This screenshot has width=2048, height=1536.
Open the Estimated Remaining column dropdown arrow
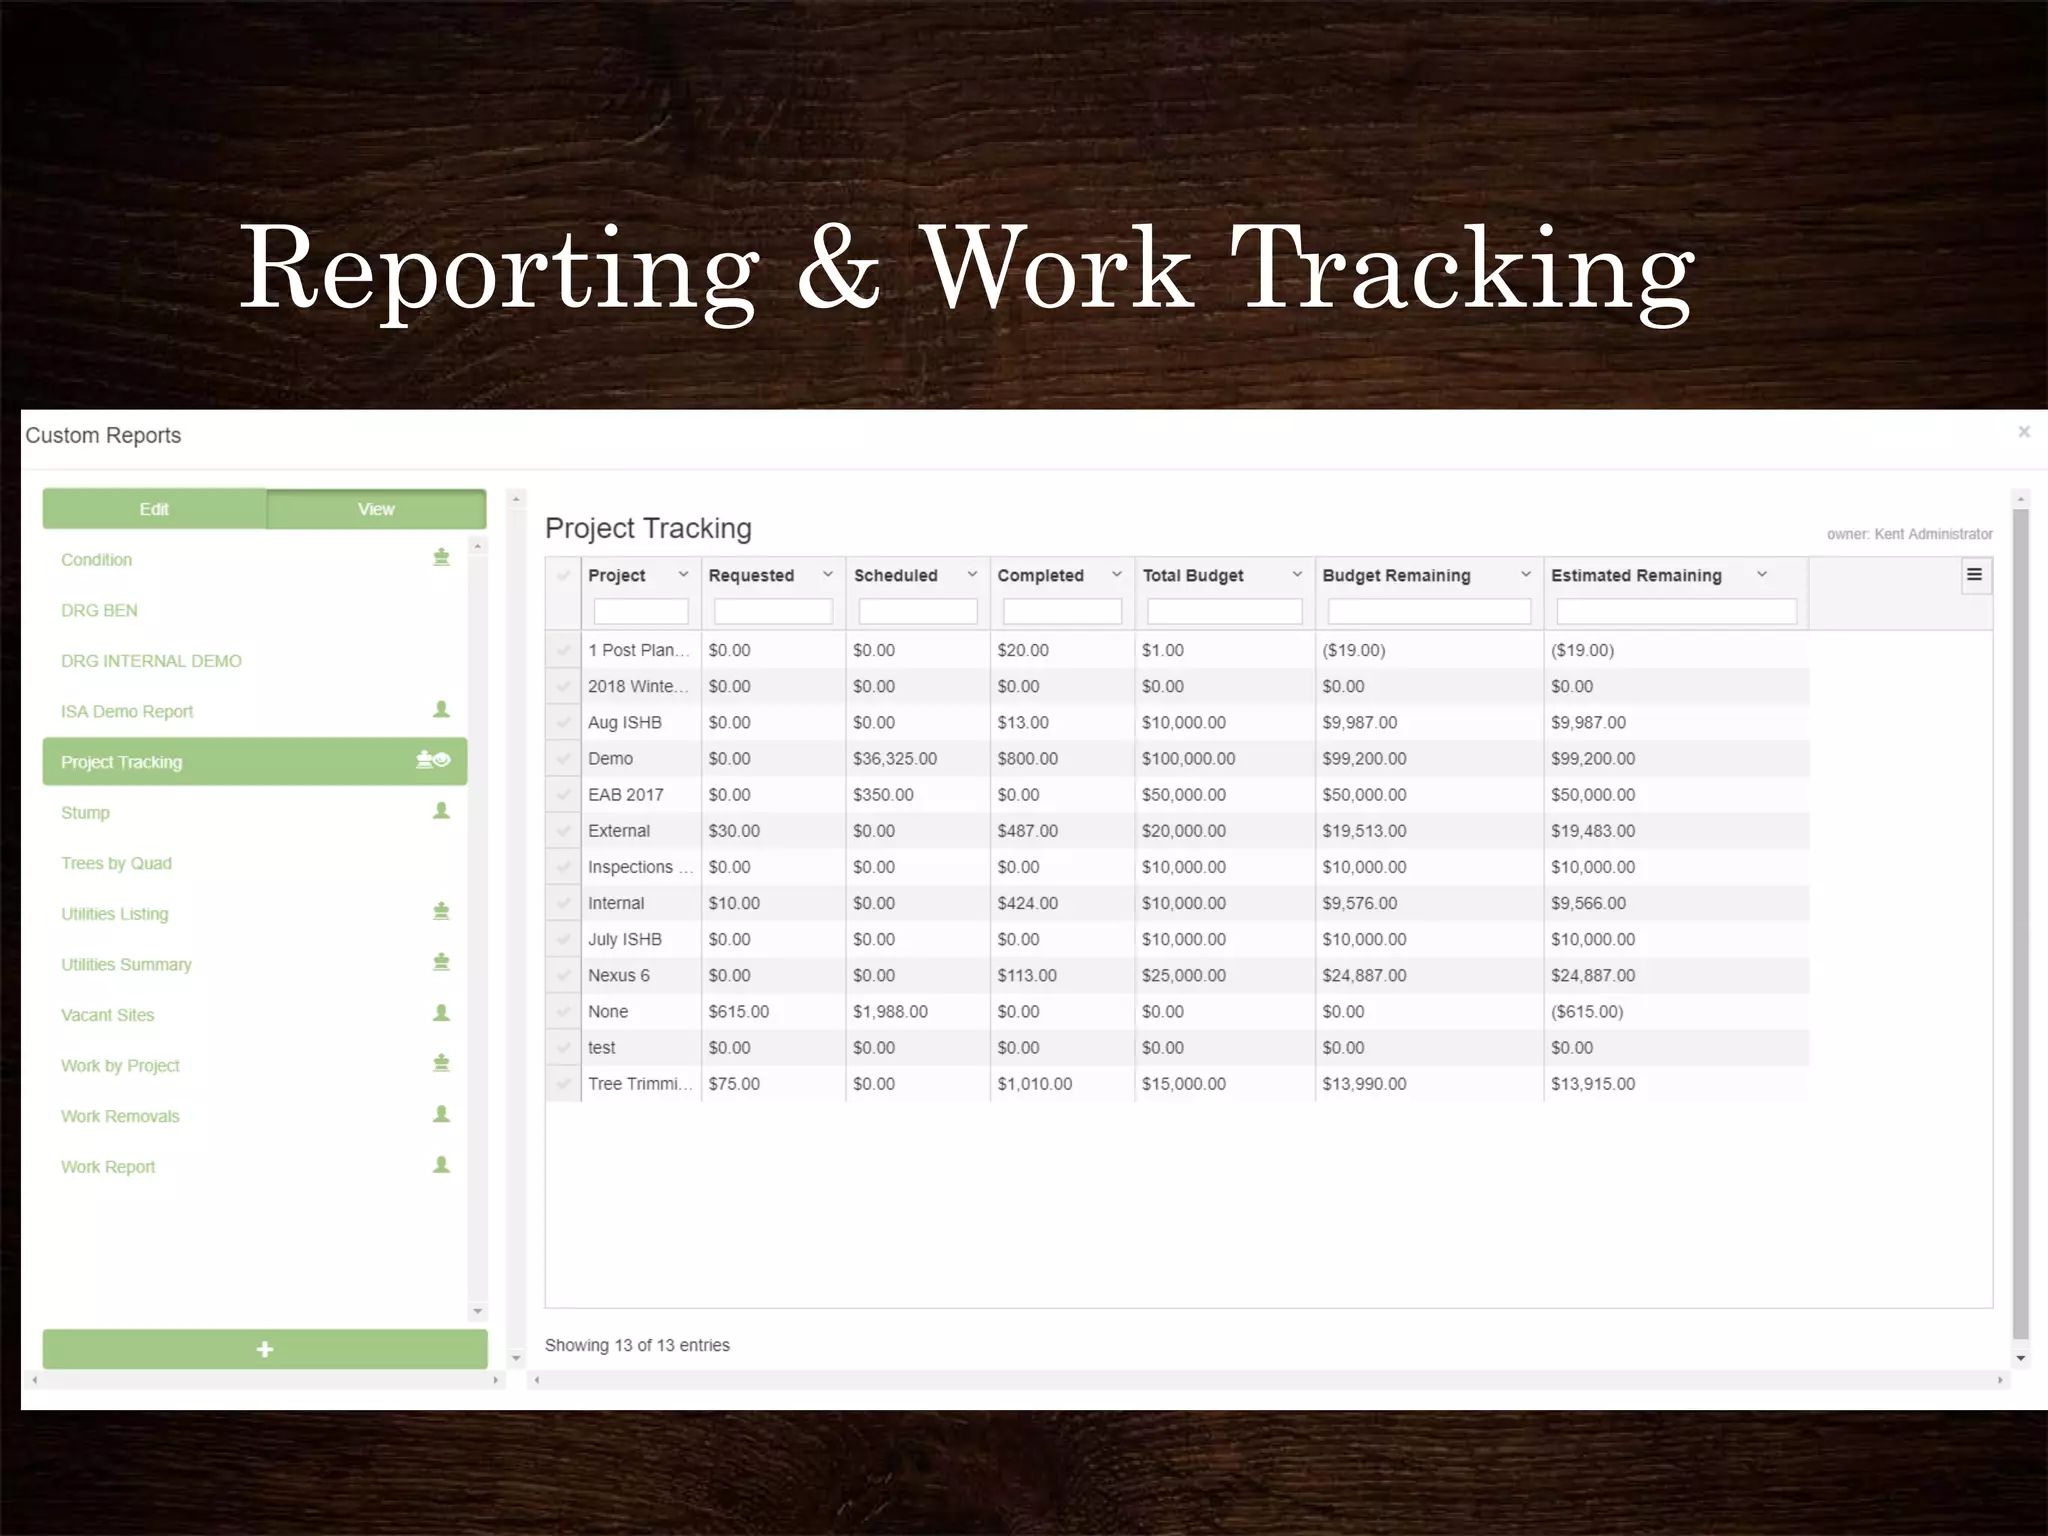click(1762, 575)
